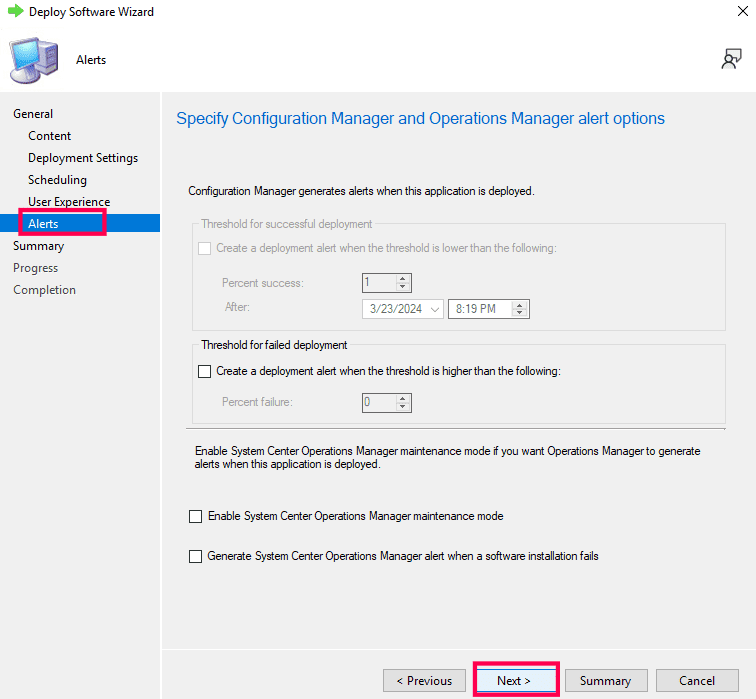
Task: Decrease Percent failure with down arrow
Action: pos(403,406)
